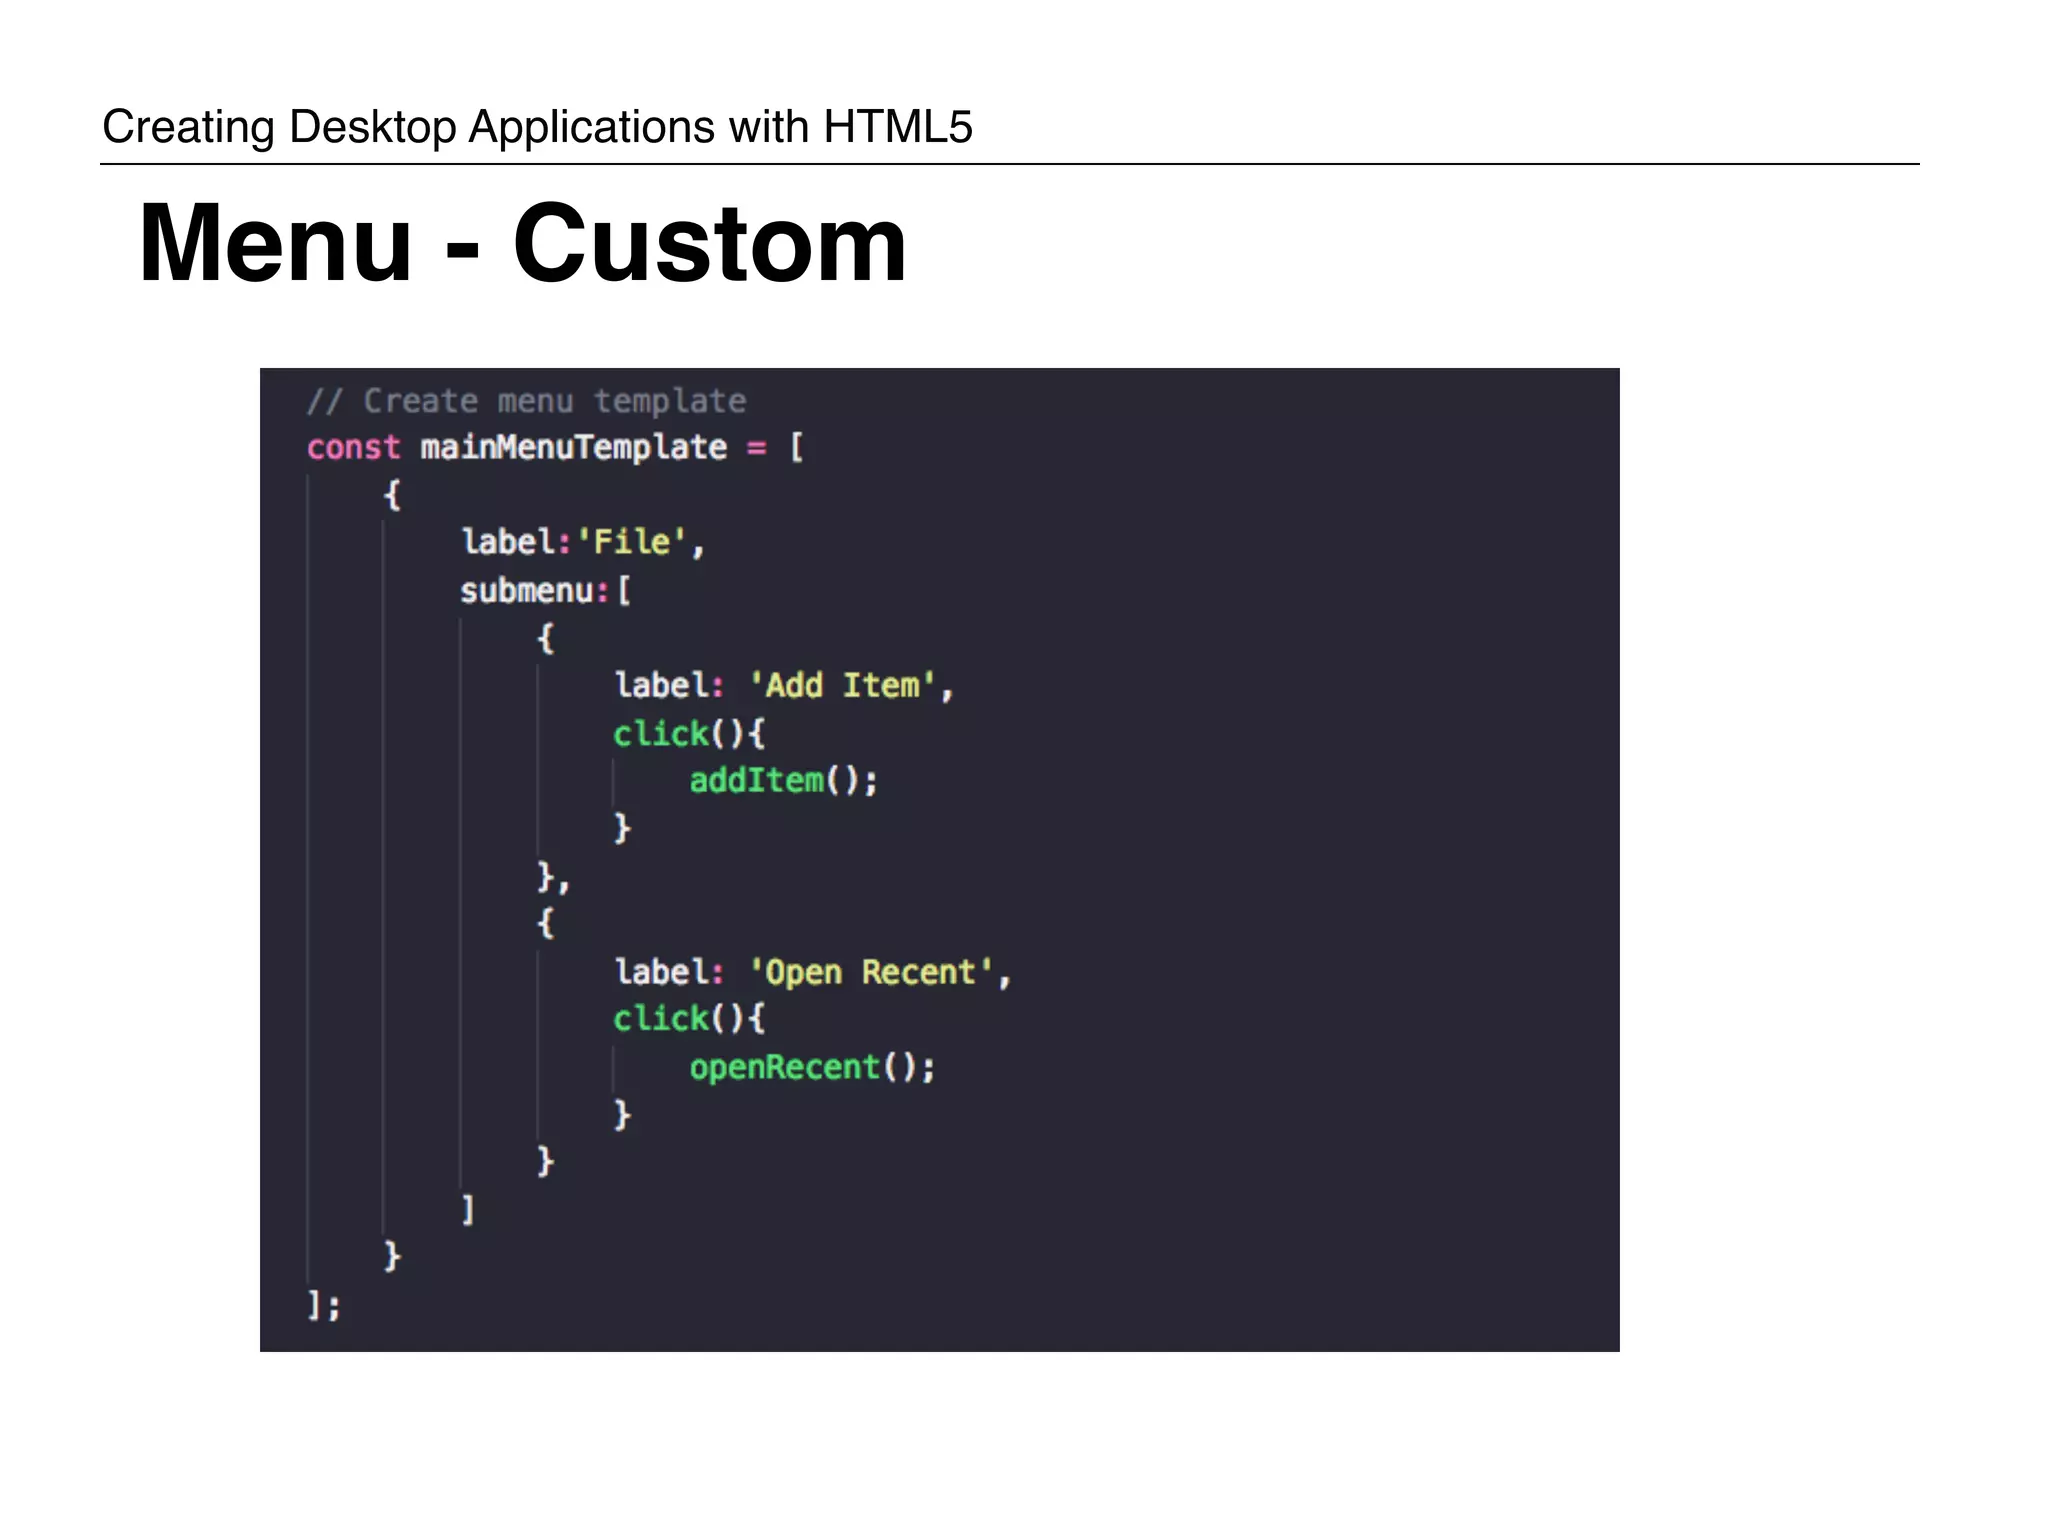Click the 'const' keyword in the code
2048x1536 pixels.
click(x=353, y=447)
